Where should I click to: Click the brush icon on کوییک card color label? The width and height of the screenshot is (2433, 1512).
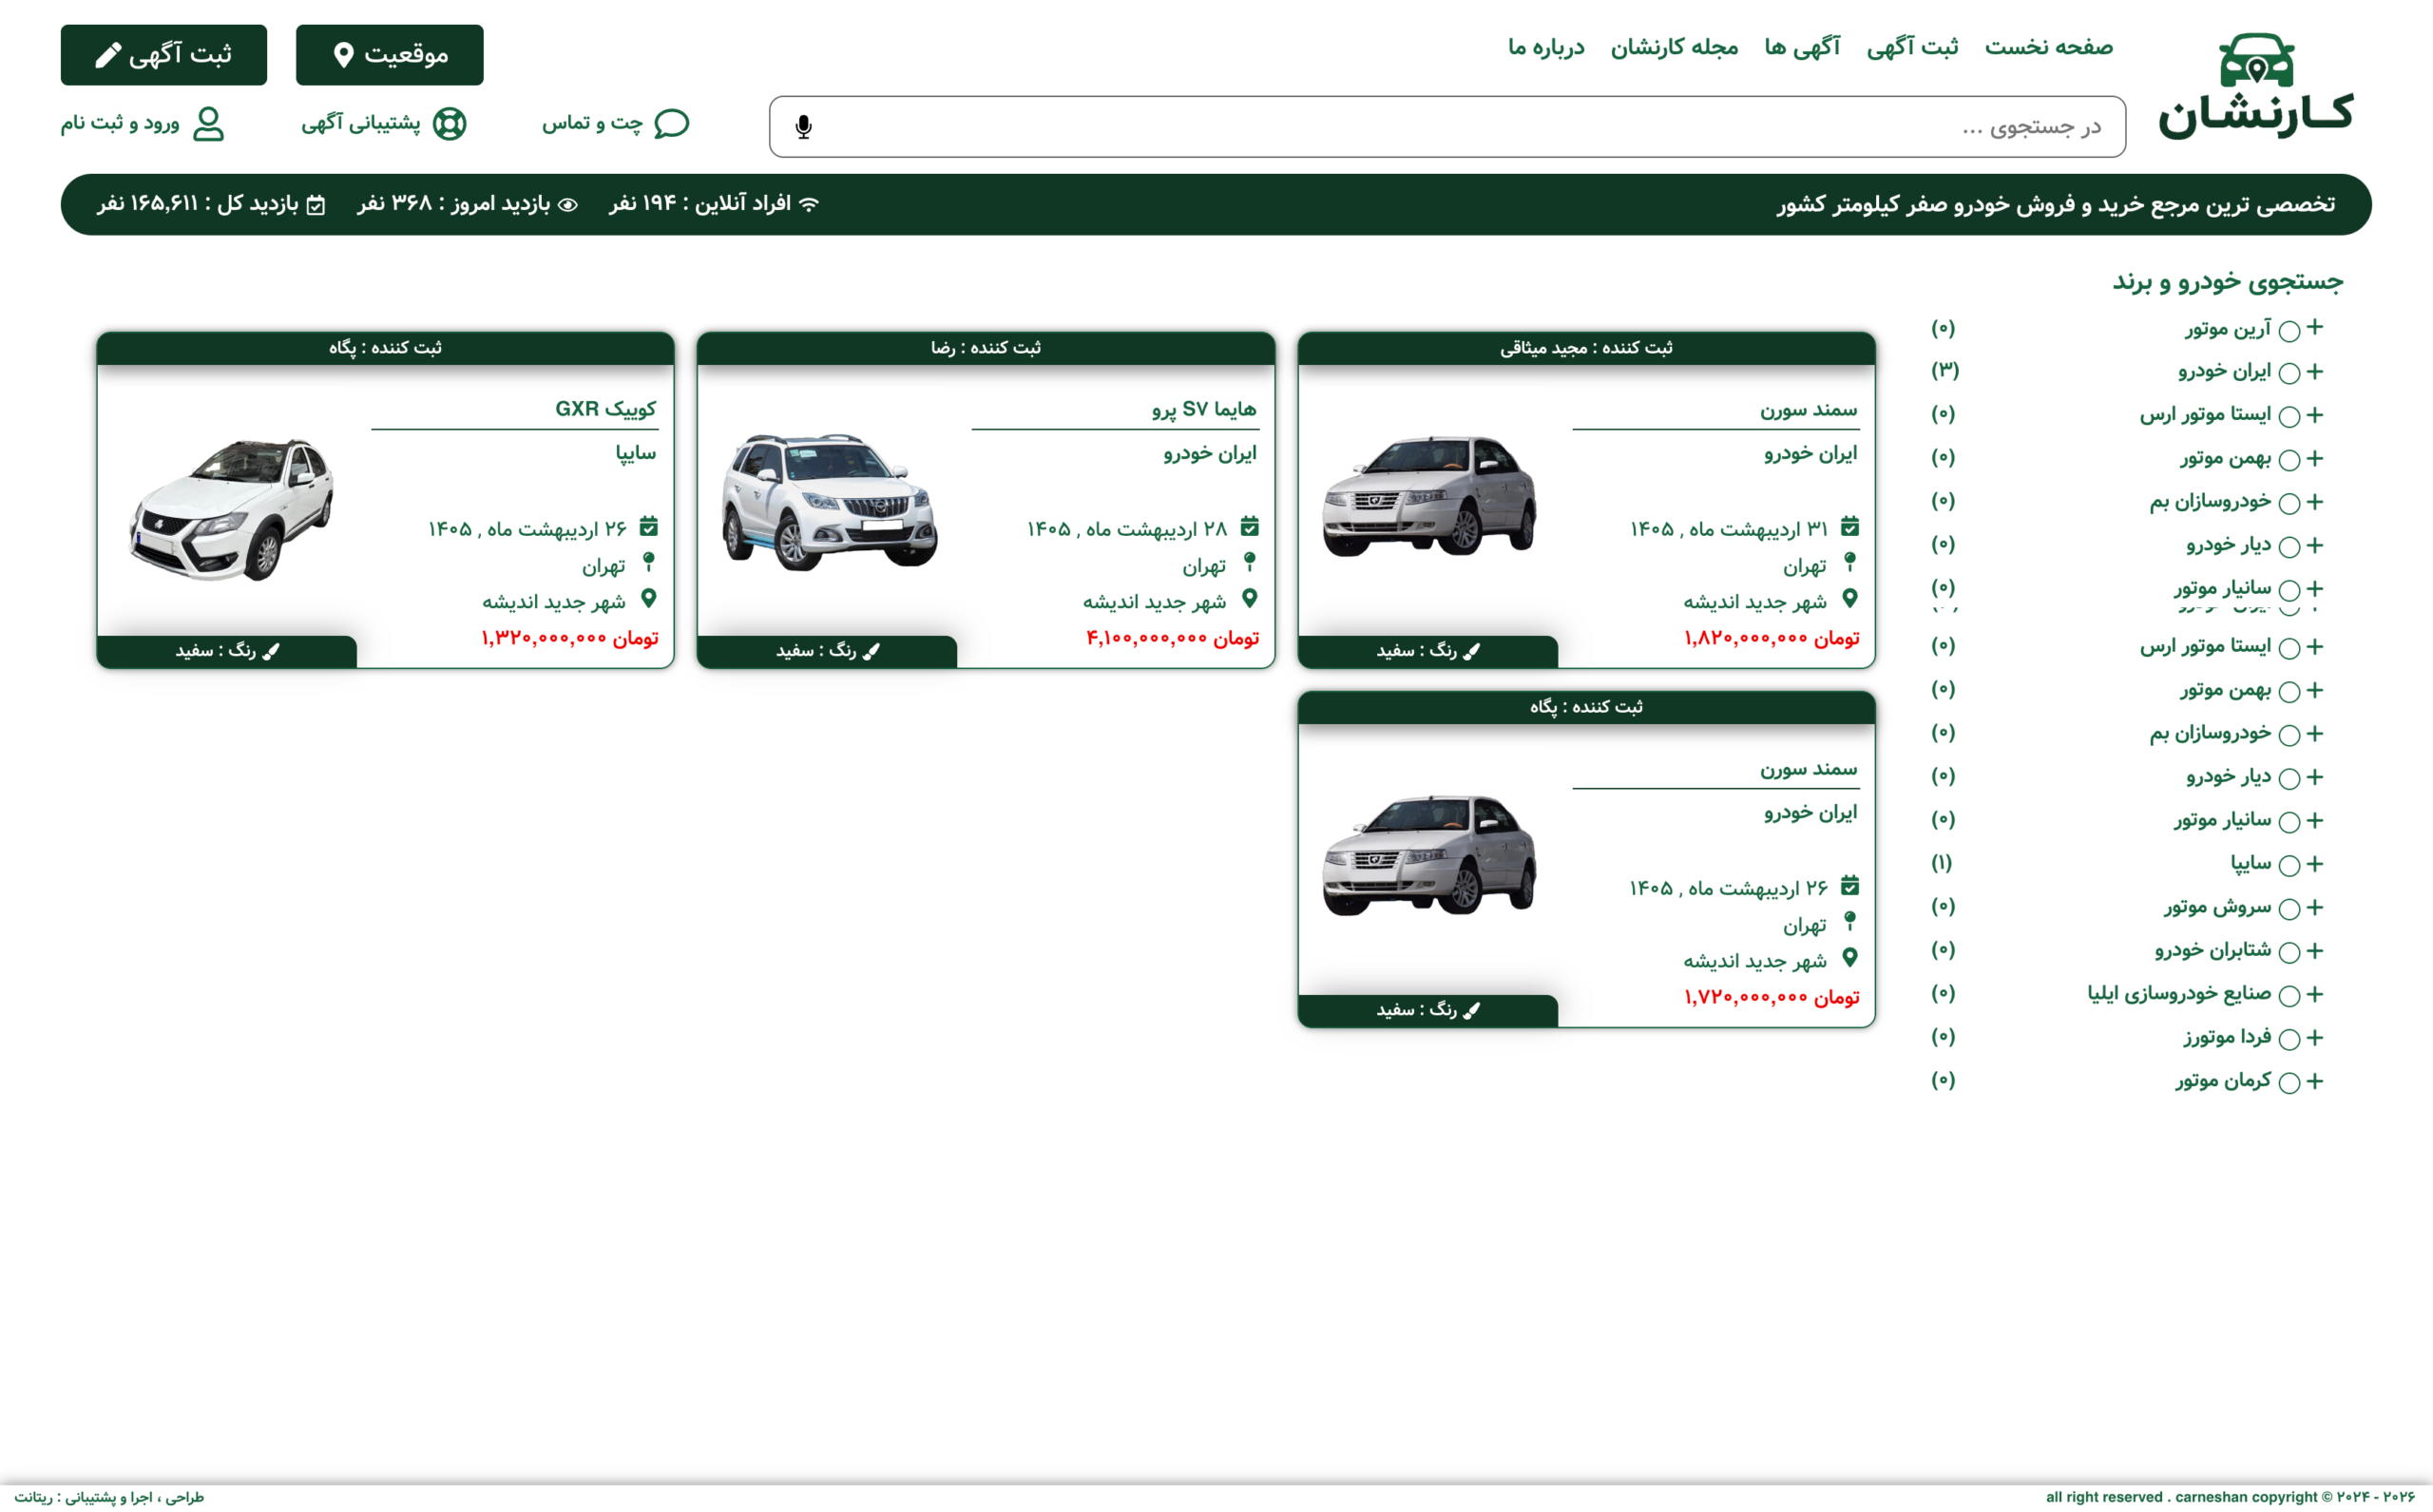[x=270, y=651]
